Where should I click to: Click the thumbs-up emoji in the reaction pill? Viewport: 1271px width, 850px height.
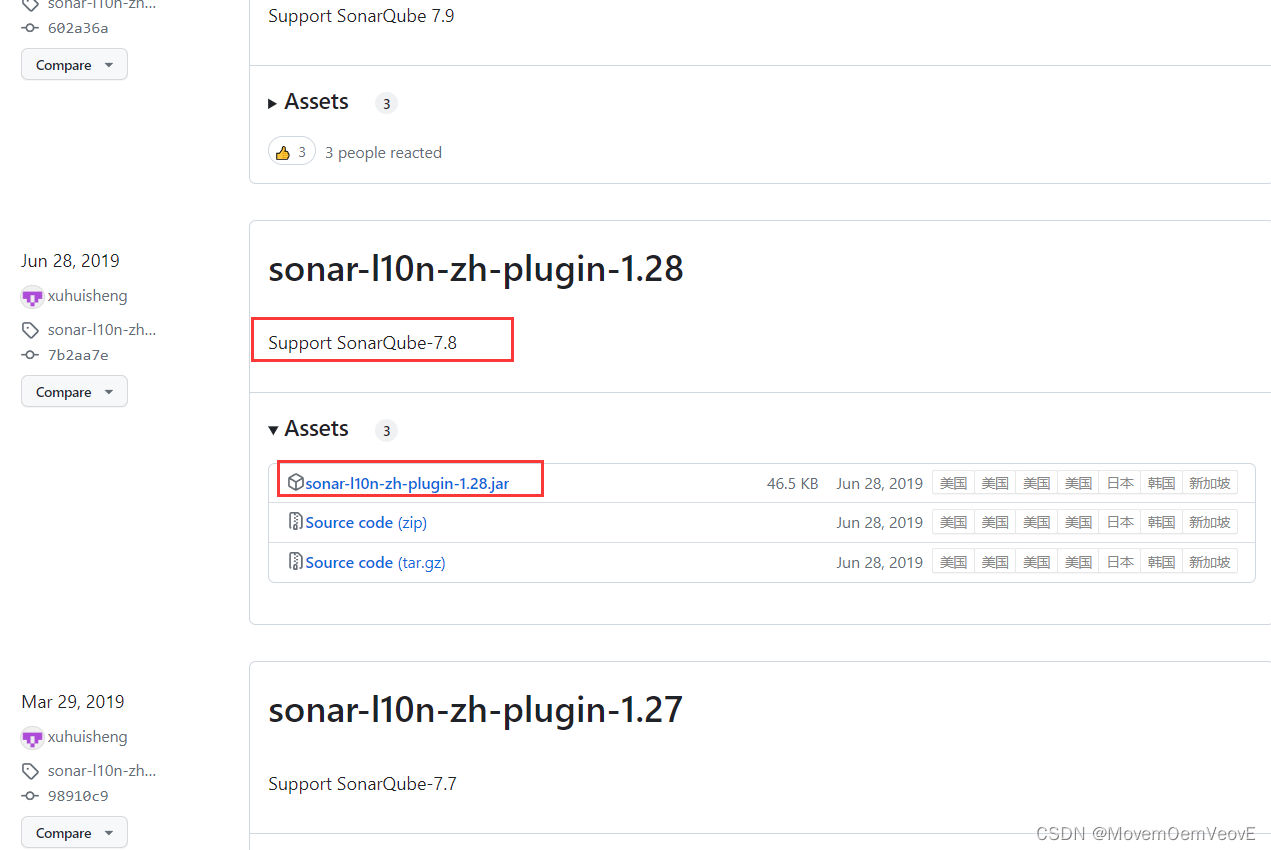tap(284, 151)
